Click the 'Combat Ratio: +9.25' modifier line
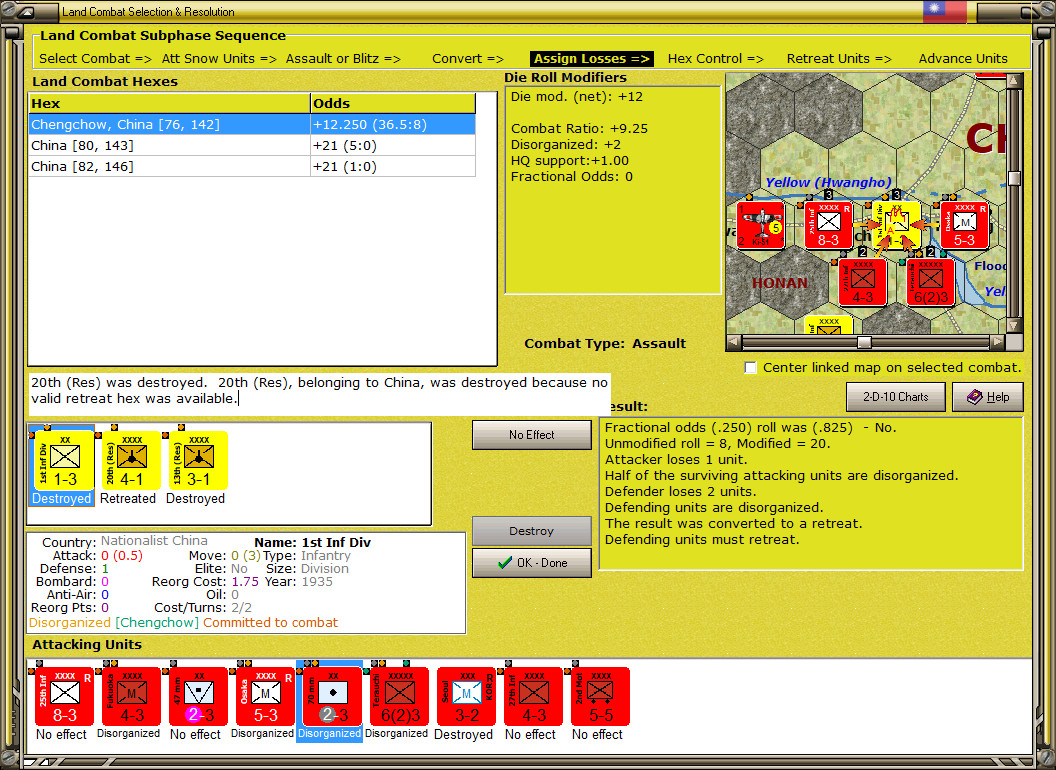The height and width of the screenshot is (770, 1056). click(579, 129)
